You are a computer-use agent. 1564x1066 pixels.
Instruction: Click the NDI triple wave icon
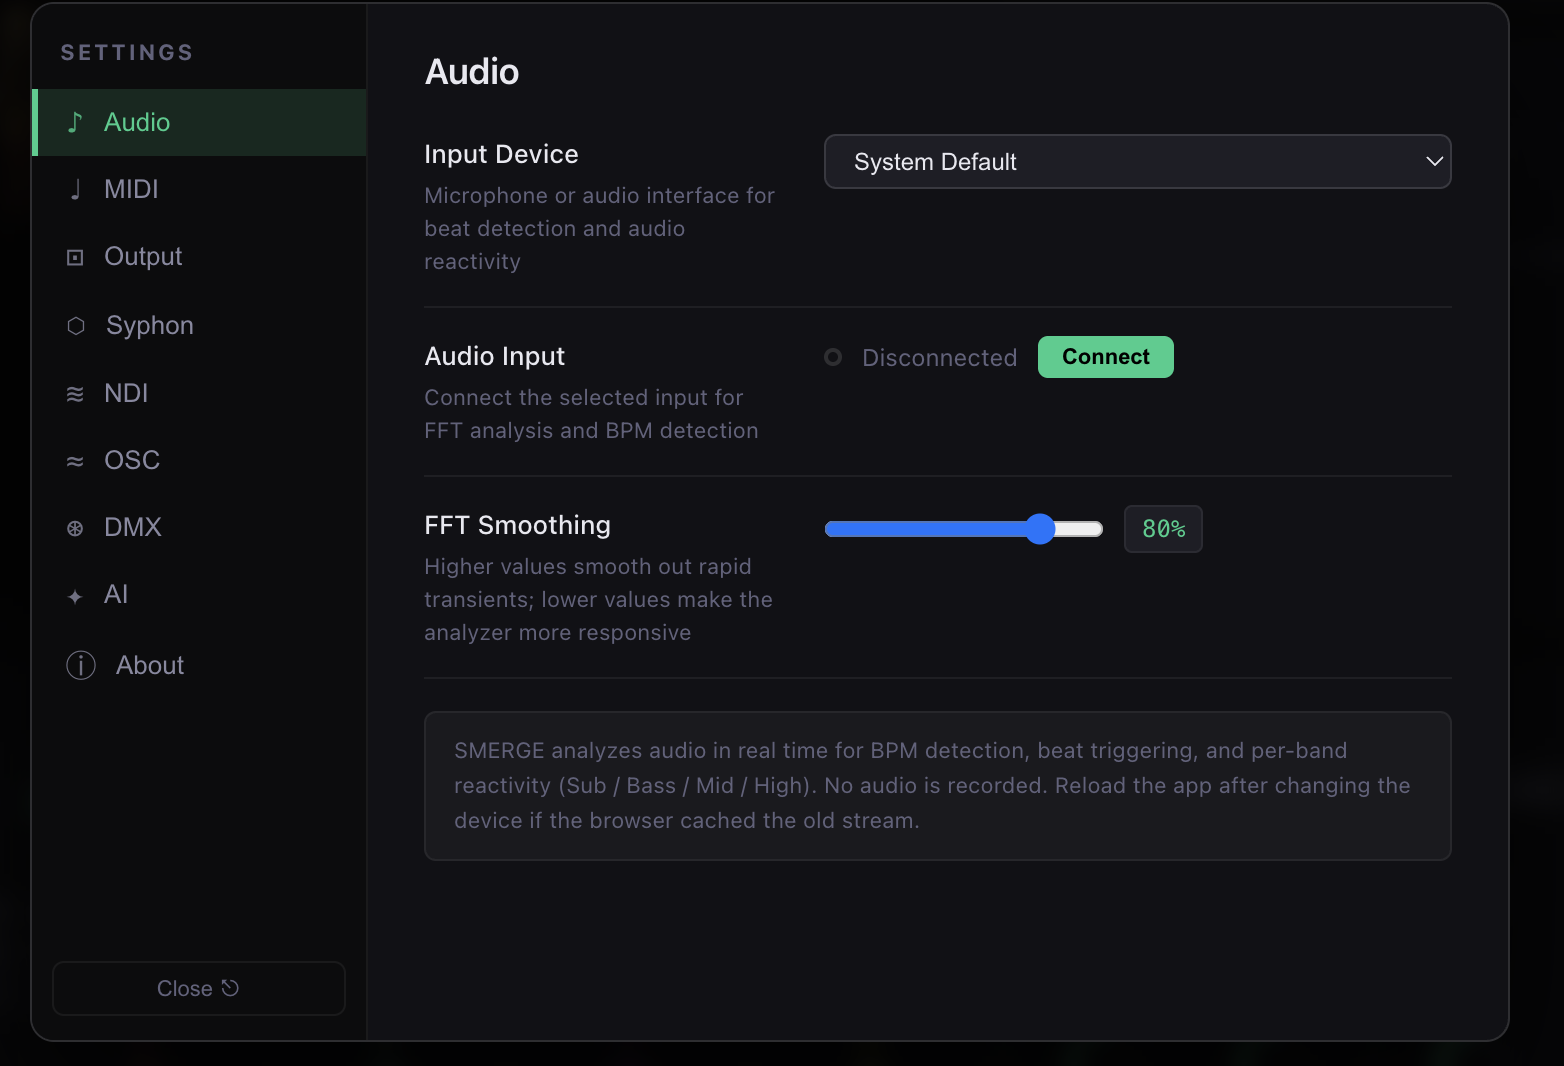point(75,394)
